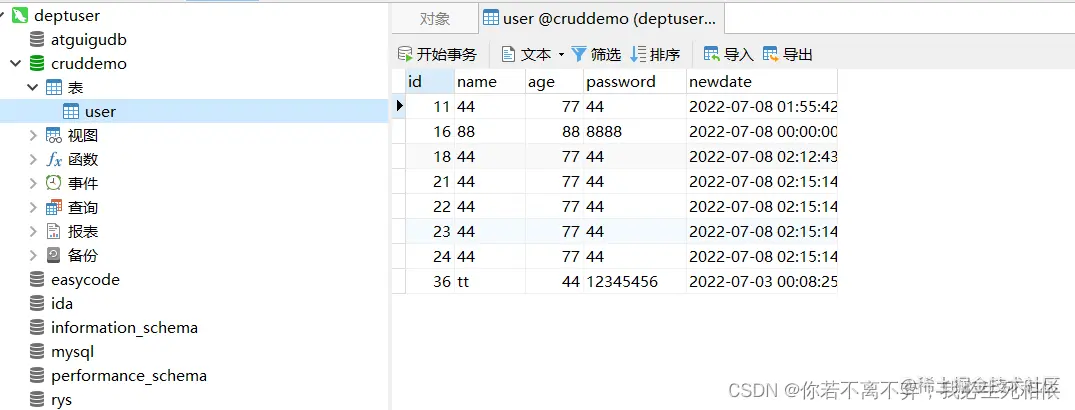
Task: Expand the 视图 views node
Action: [33, 136]
